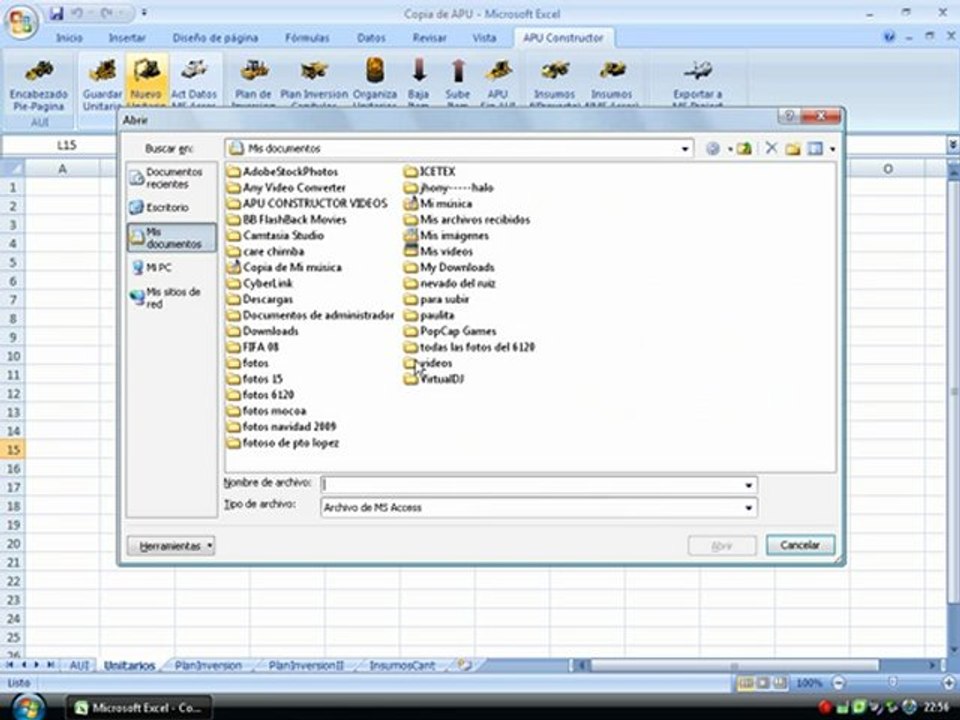The image size is (960, 720).
Task: Open the Fórmulas ribbon tab
Action: tap(307, 38)
